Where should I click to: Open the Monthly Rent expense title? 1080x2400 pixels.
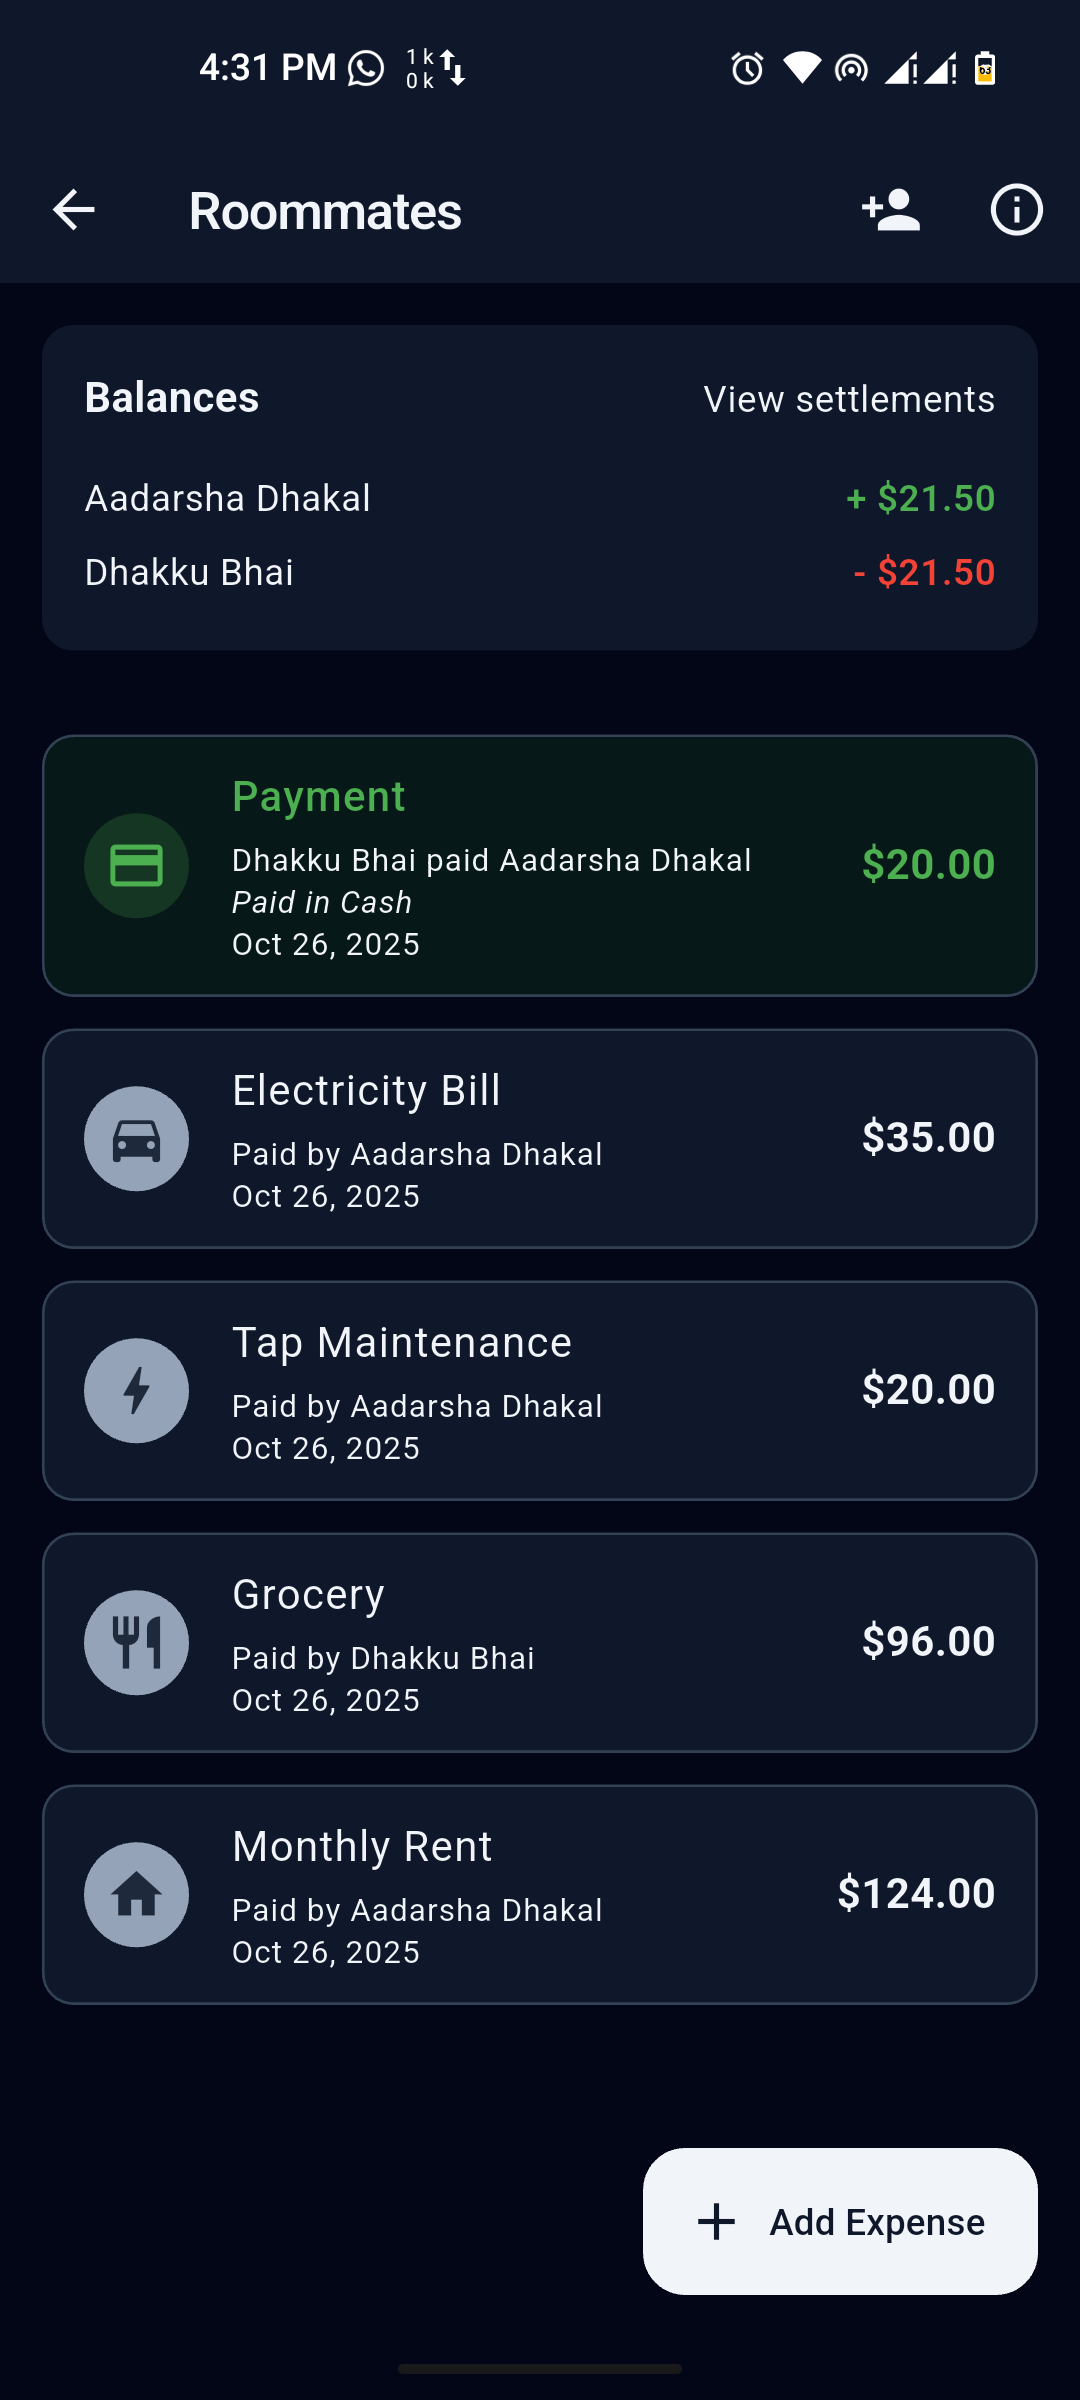[362, 1847]
